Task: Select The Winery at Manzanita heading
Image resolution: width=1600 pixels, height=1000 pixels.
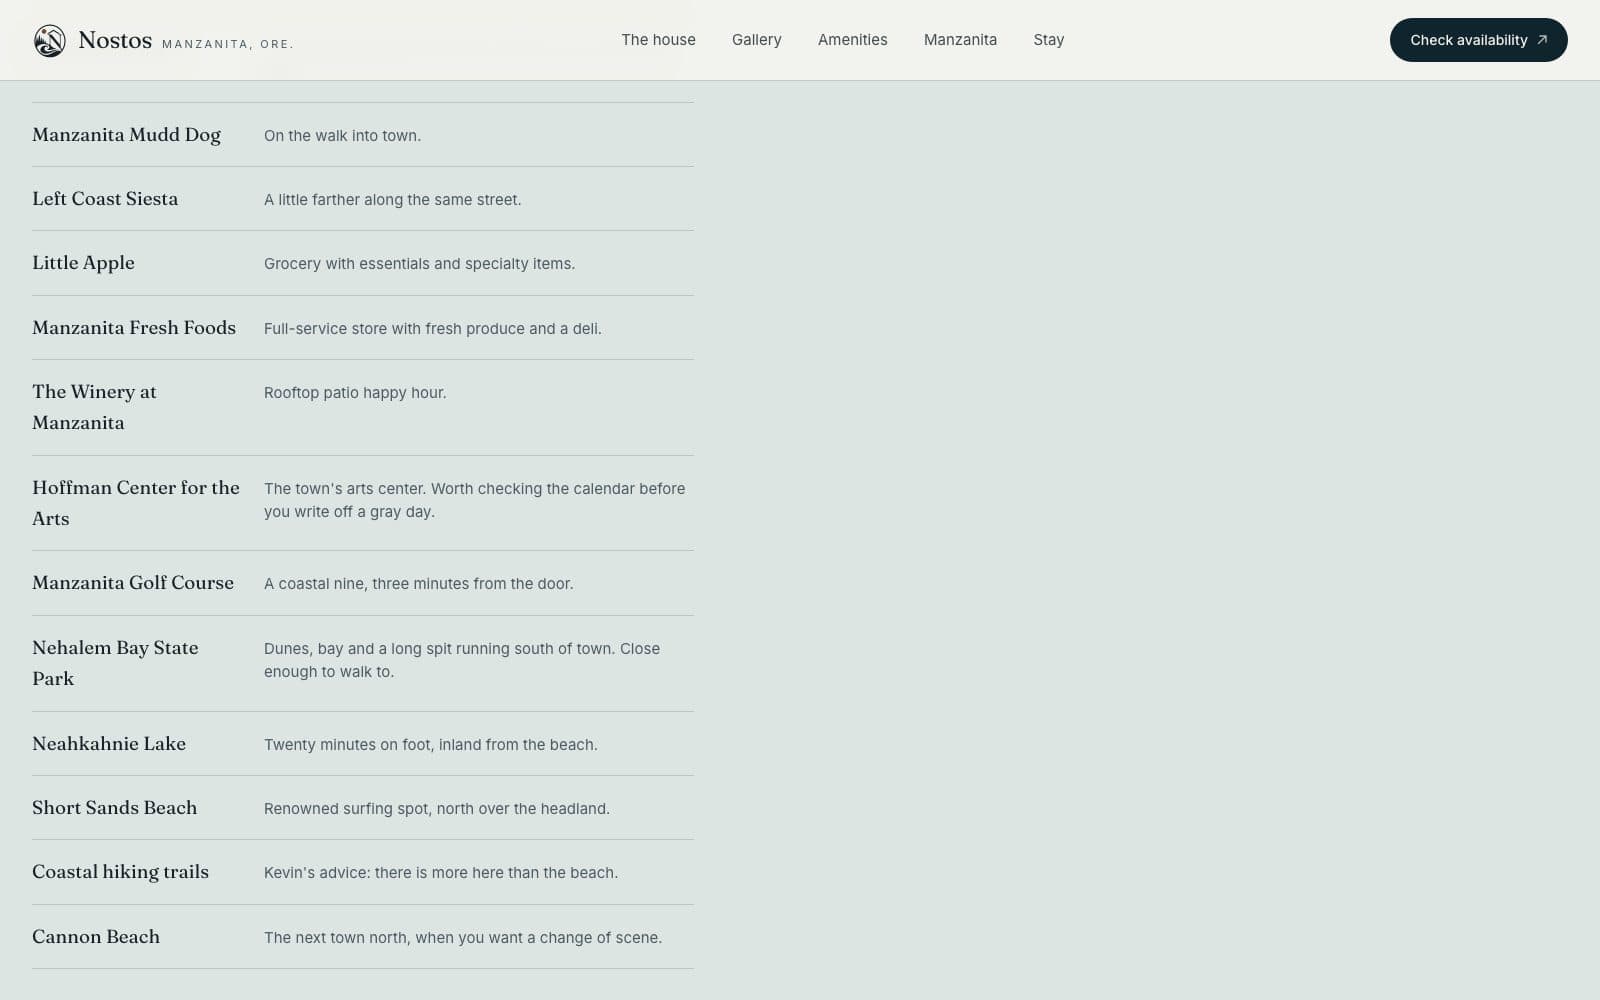Action: 94,407
